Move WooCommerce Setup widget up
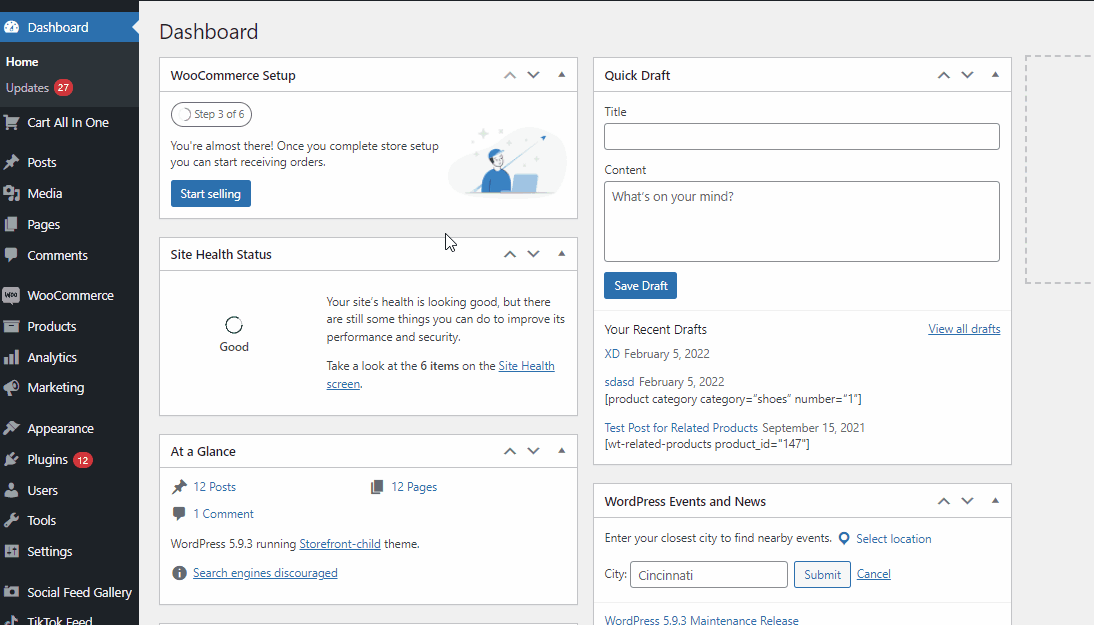This screenshot has width=1094, height=625. (510, 75)
